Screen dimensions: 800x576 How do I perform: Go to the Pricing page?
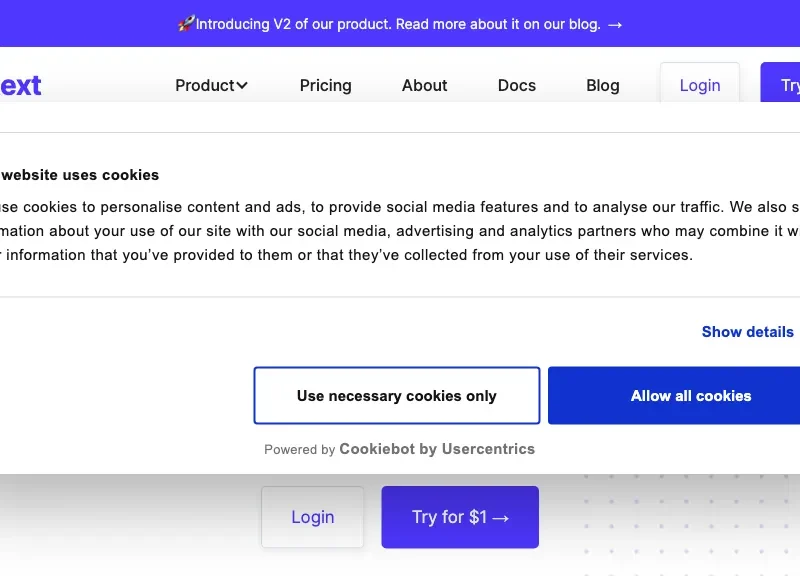326,86
